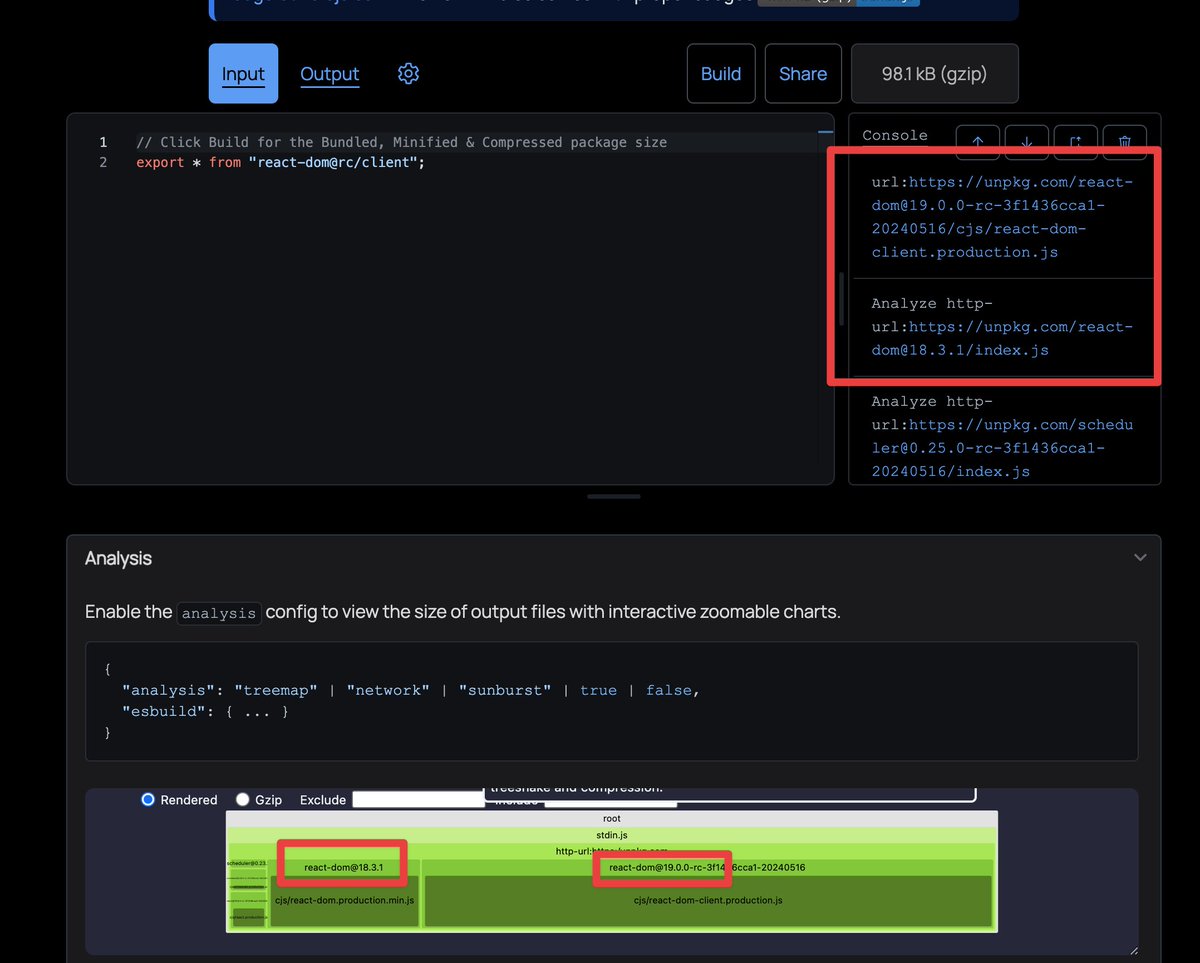The width and height of the screenshot is (1200, 963).
Task: Click the editor line with react-dom@rc/client export
Action: coord(281,161)
